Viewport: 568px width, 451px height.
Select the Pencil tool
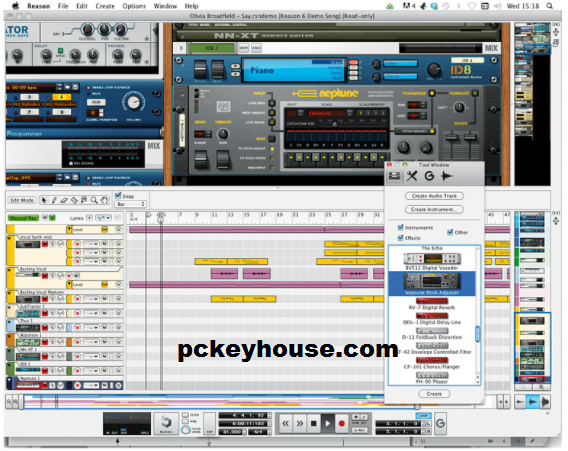[x=54, y=200]
